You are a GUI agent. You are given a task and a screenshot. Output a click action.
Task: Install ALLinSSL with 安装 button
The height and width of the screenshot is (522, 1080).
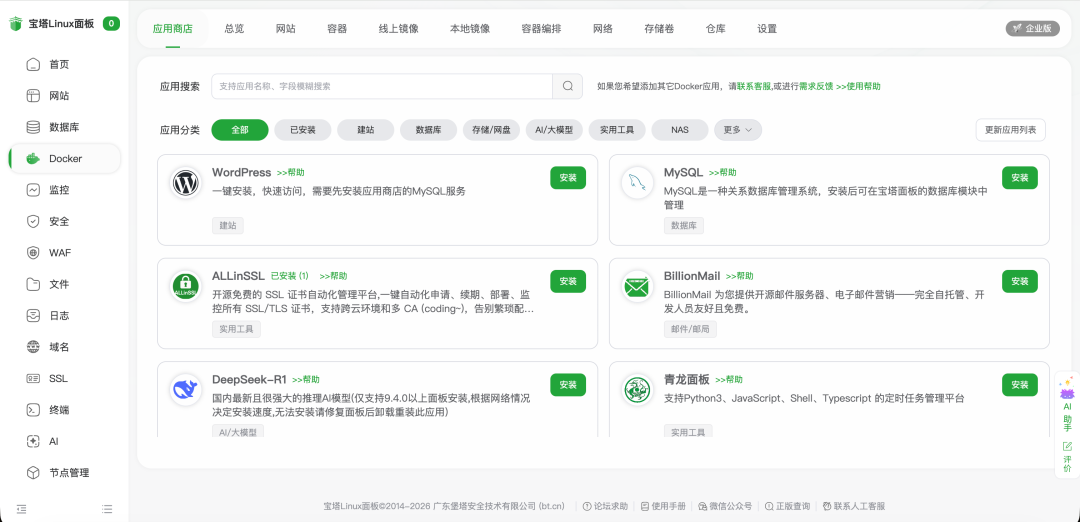pyautogui.click(x=568, y=281)
